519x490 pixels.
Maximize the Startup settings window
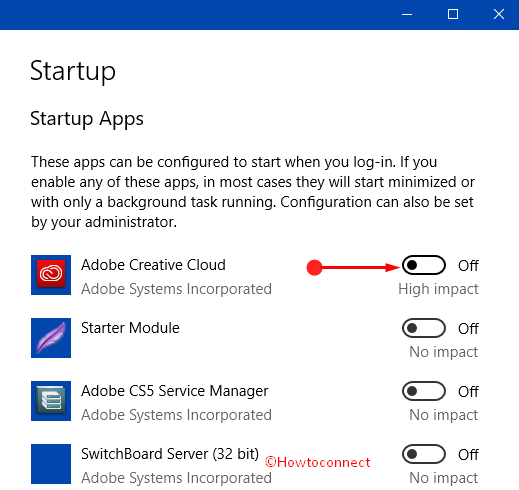[453, 14]
